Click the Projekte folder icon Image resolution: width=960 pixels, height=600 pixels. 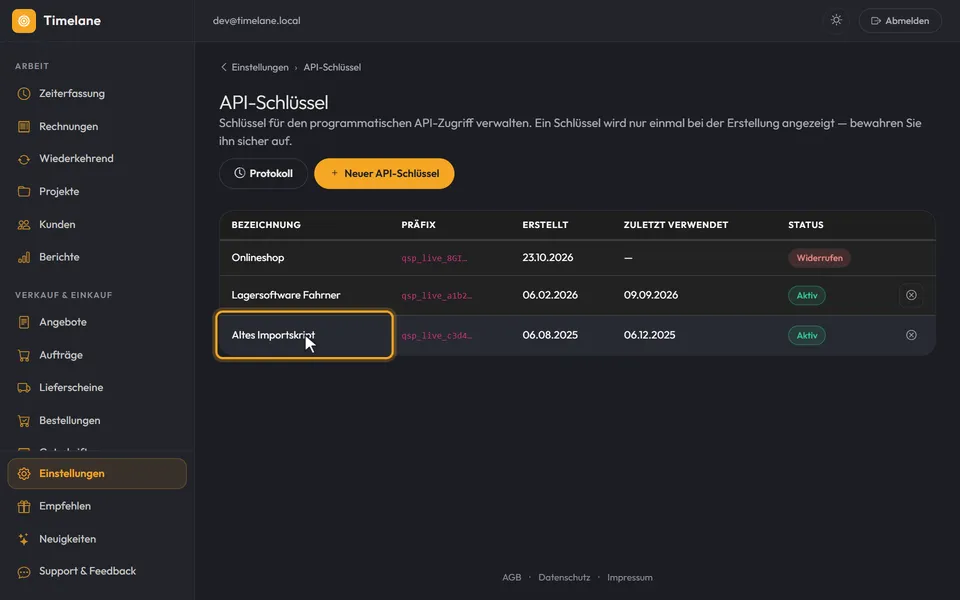24,192
